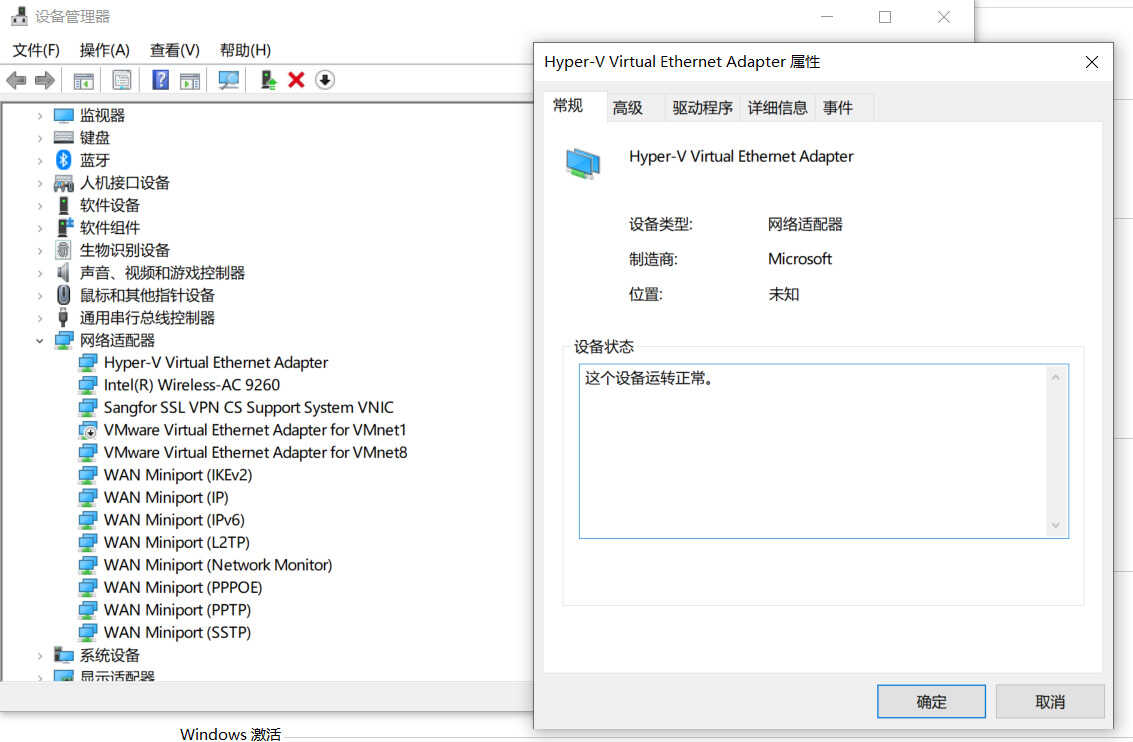Select WAN Miniport (IKEv2)
This screenshot has height=742, width=1133.
click(x=178, y=475)
